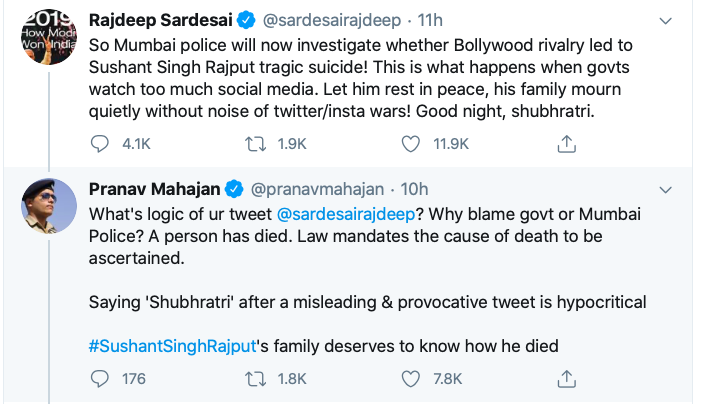722x404 pixels.
Task: Reply to Rajdeep Sardesai's tweet
Action: coord(100,144)
